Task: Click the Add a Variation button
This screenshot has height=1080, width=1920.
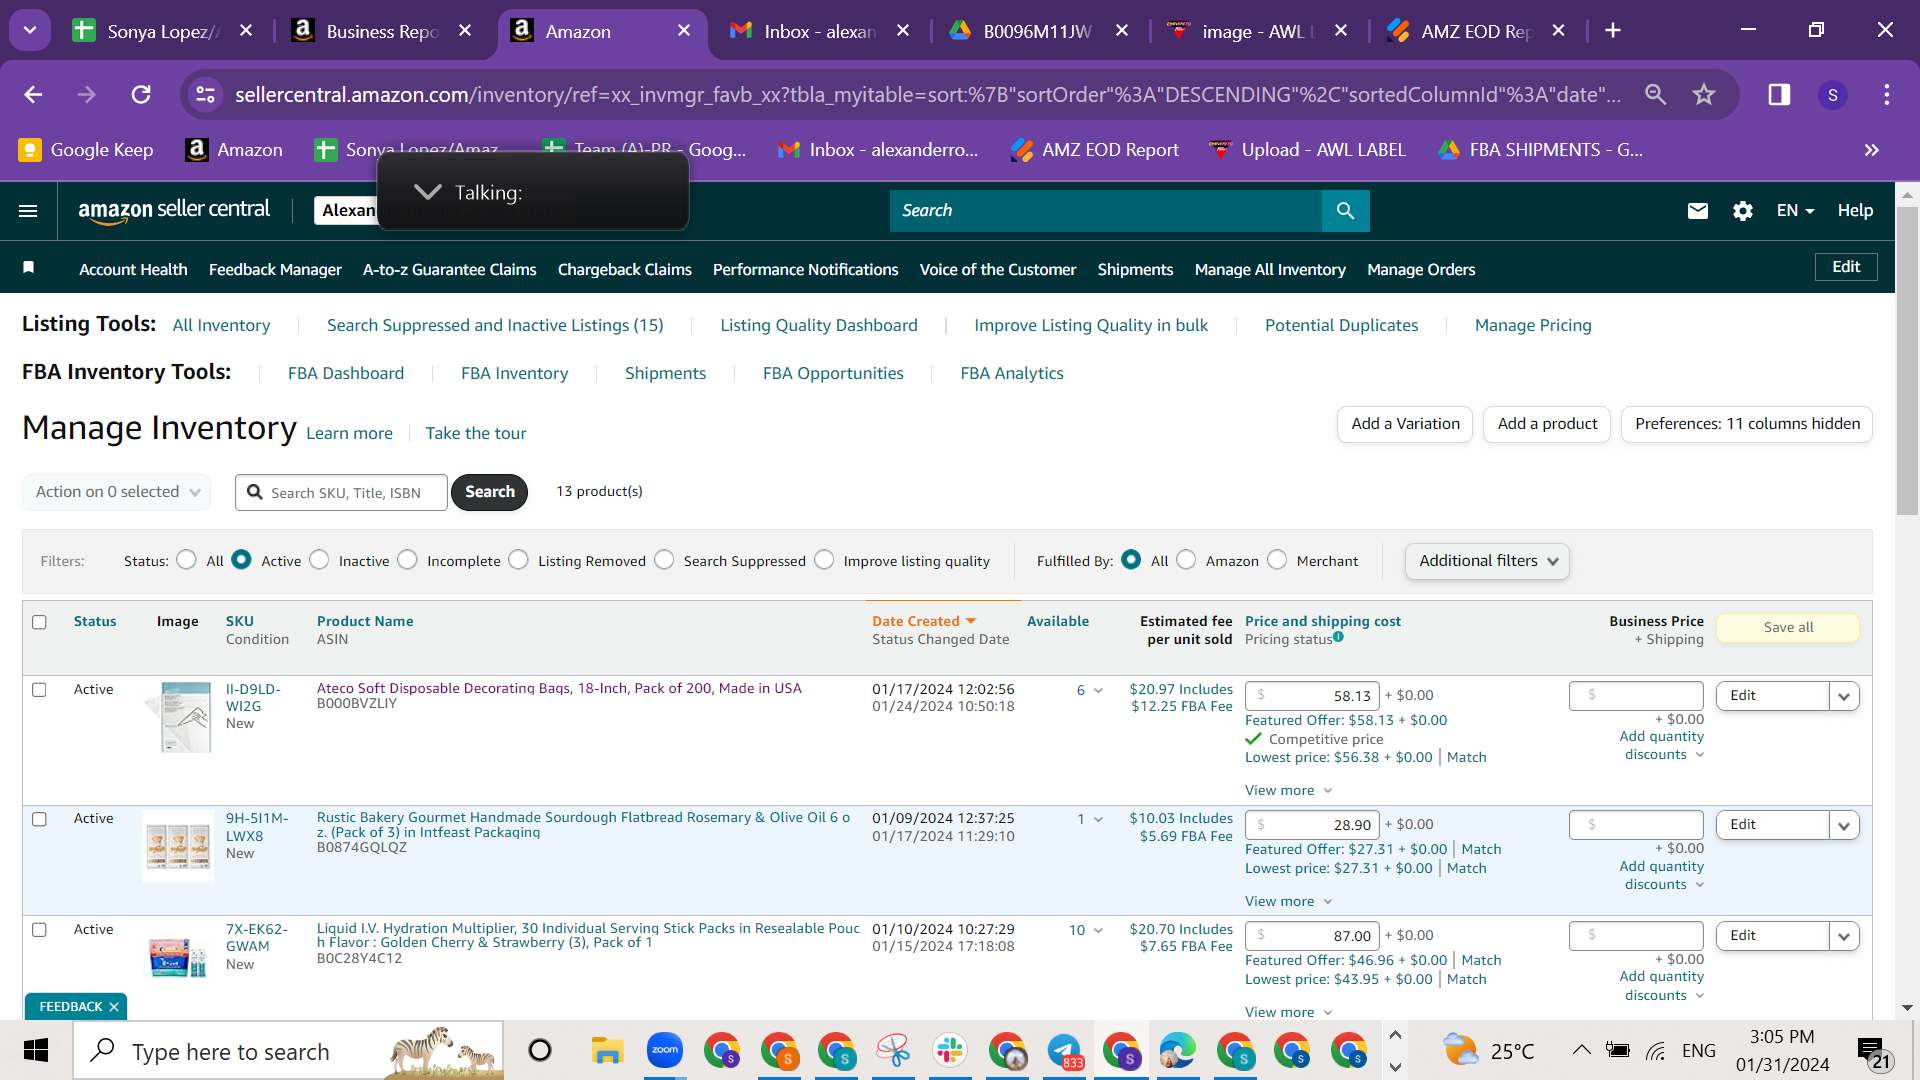Action: (1405, 424)
